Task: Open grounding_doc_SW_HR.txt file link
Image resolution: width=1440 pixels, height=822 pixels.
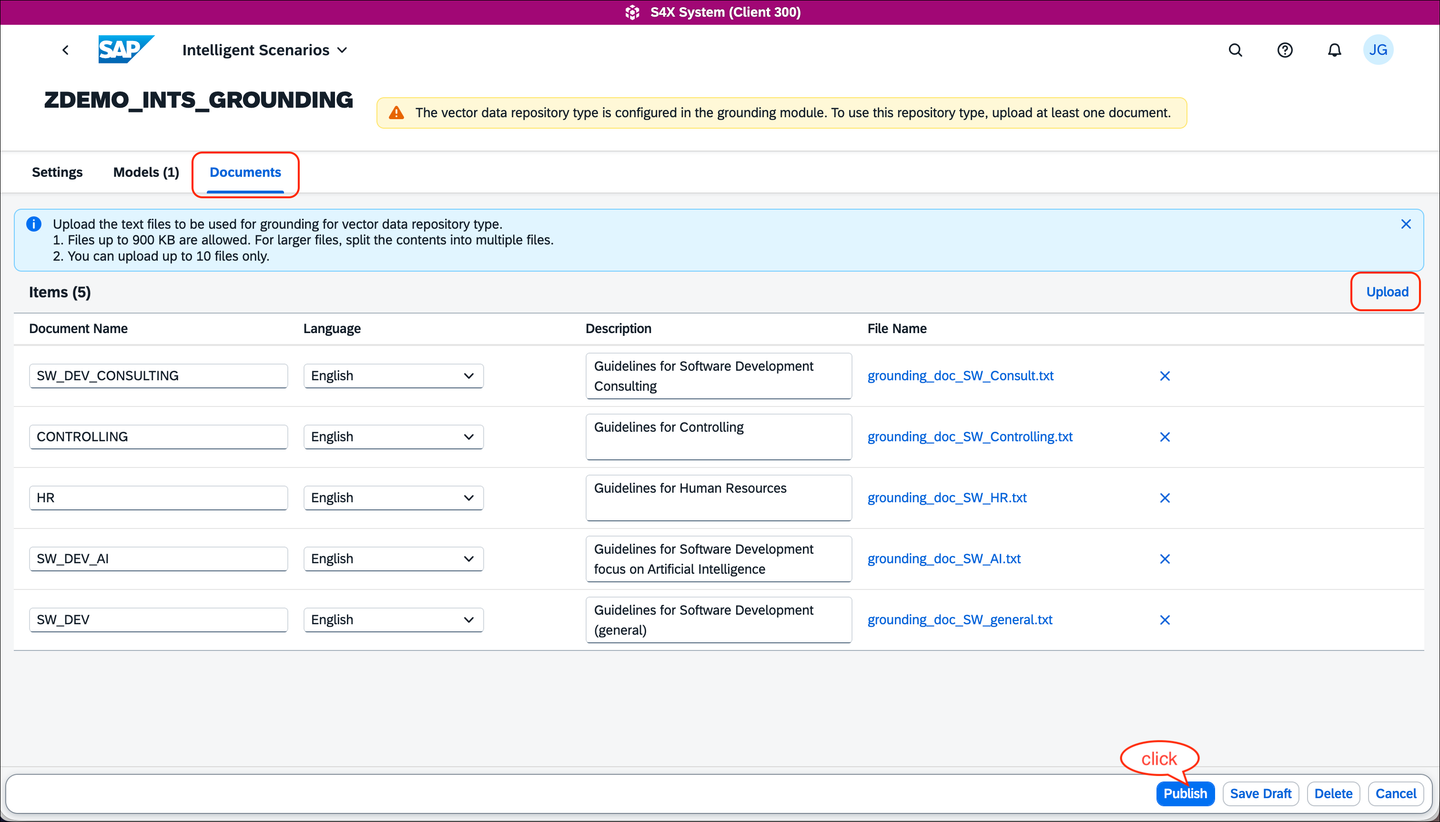Action: [947, 498]
